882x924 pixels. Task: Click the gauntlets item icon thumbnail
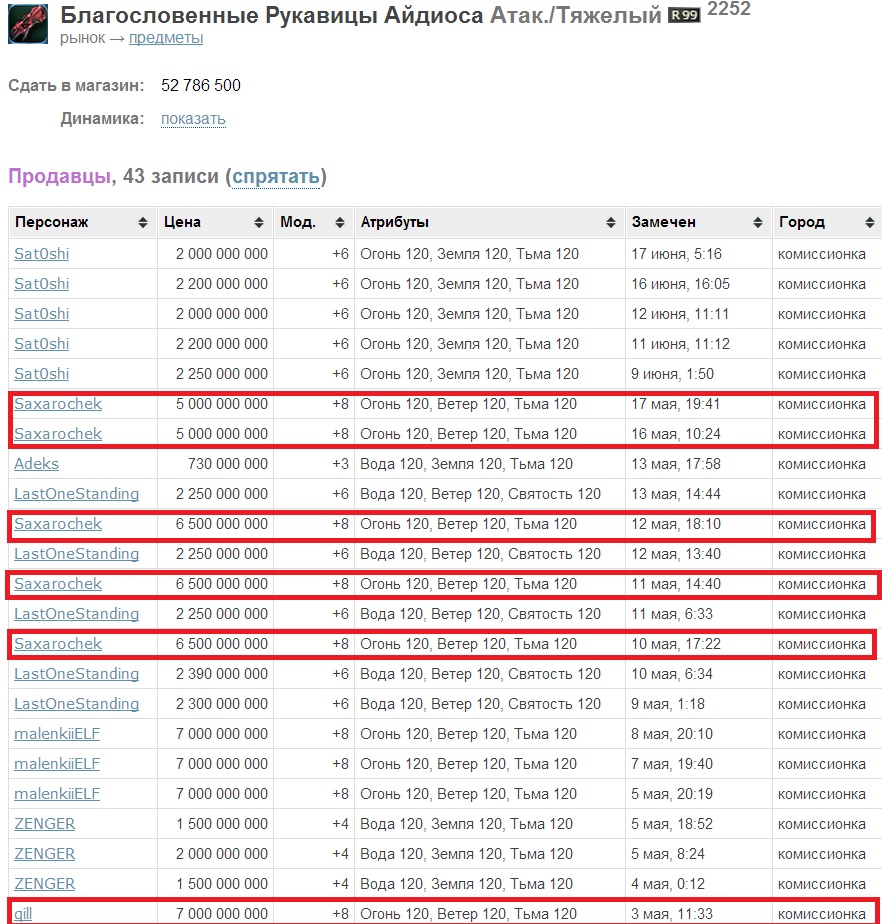(28, 24)
